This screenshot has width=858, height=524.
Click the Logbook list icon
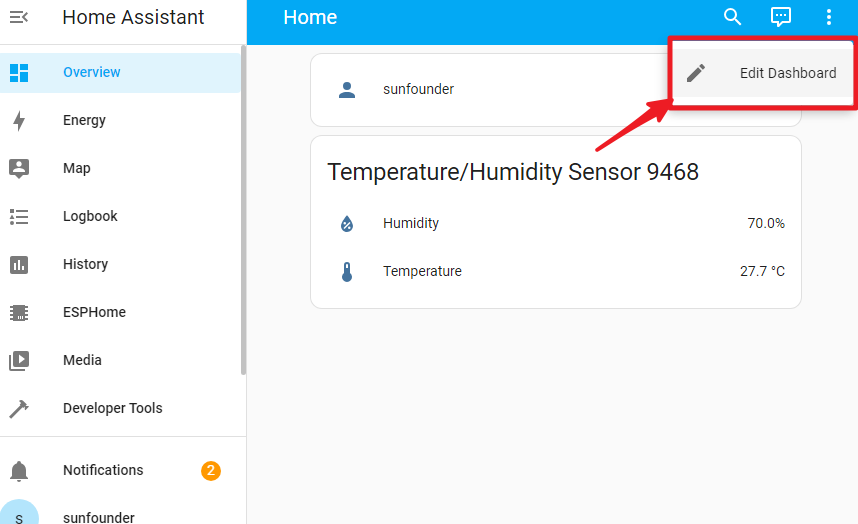coord(19,217)
